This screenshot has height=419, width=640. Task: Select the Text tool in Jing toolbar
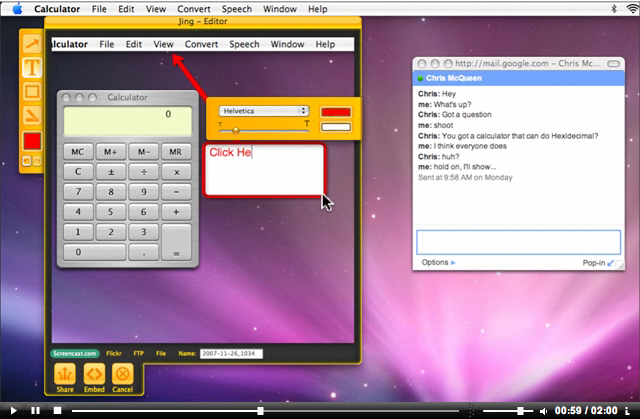point(32,68)
